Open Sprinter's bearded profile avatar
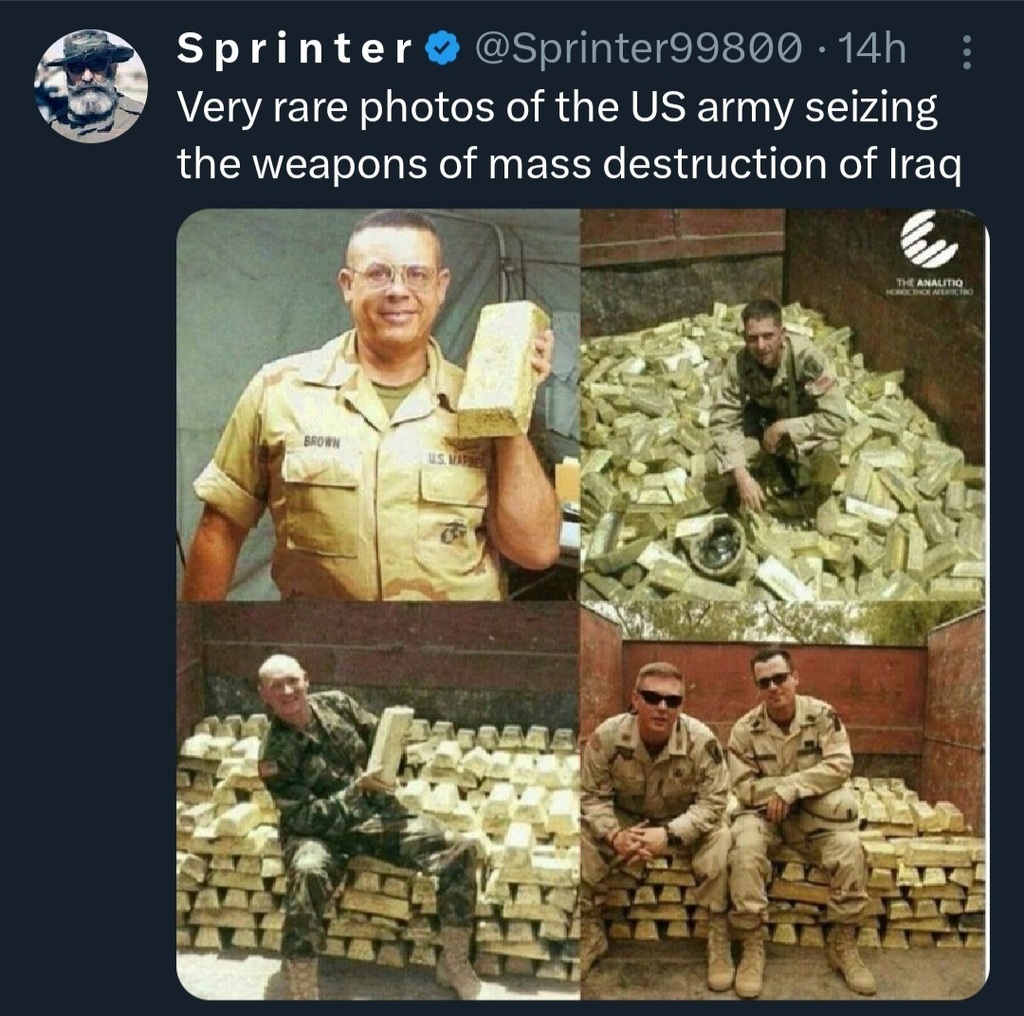This screenshot has height=1016, width=1024. click(91, 86)
